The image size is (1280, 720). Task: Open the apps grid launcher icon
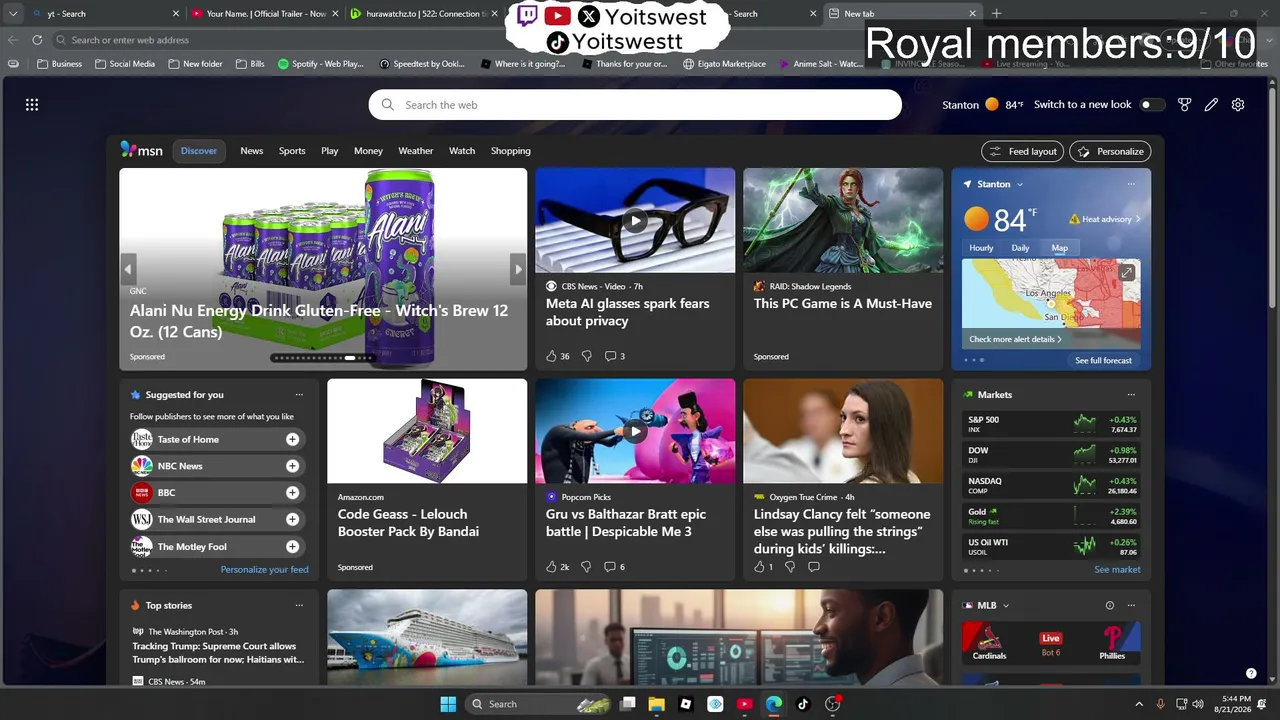tap(32, 105)
